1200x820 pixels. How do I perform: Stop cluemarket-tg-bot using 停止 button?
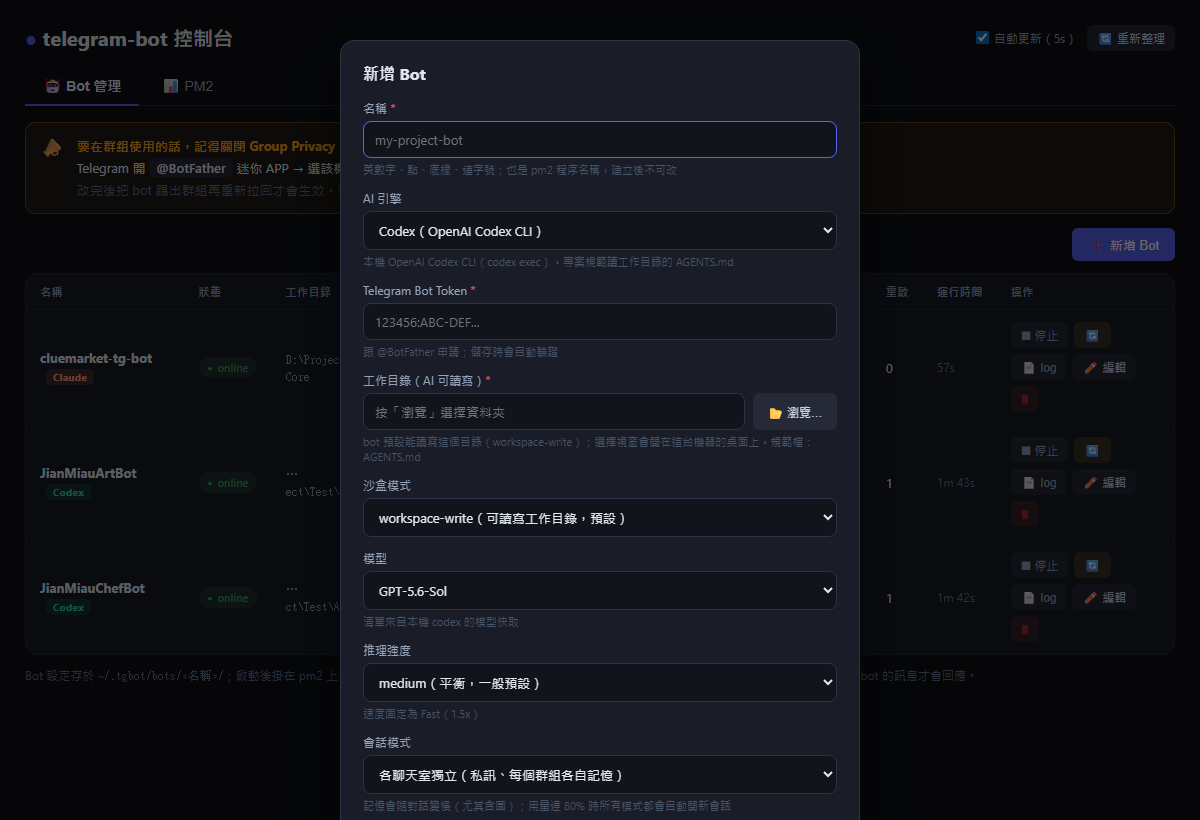coord(1039,335)
